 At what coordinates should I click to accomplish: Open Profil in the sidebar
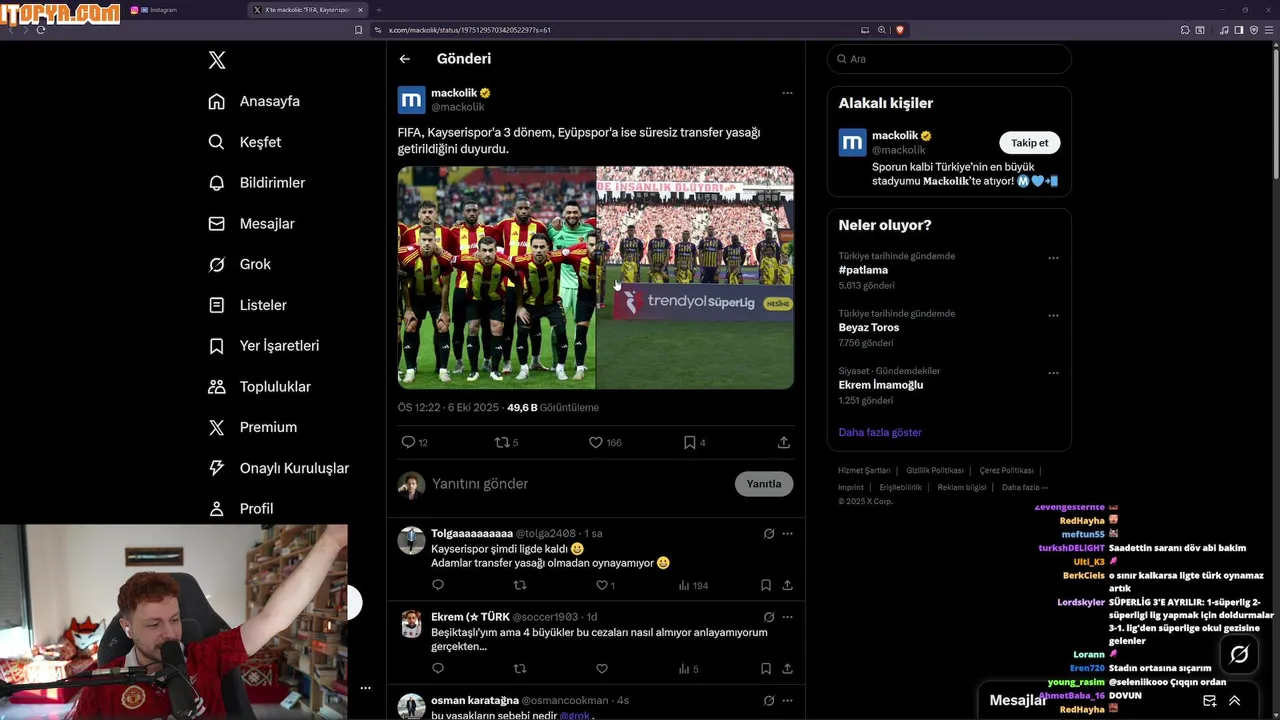tap(240, 509)
